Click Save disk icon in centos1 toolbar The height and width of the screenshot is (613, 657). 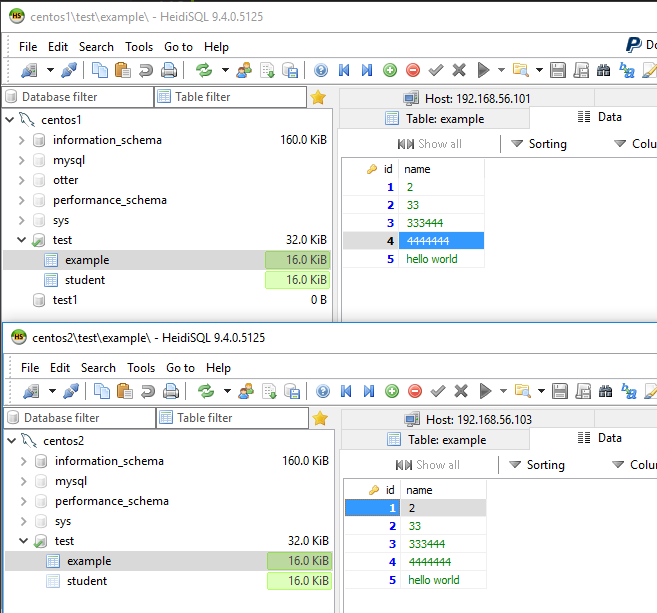[558, 70]
